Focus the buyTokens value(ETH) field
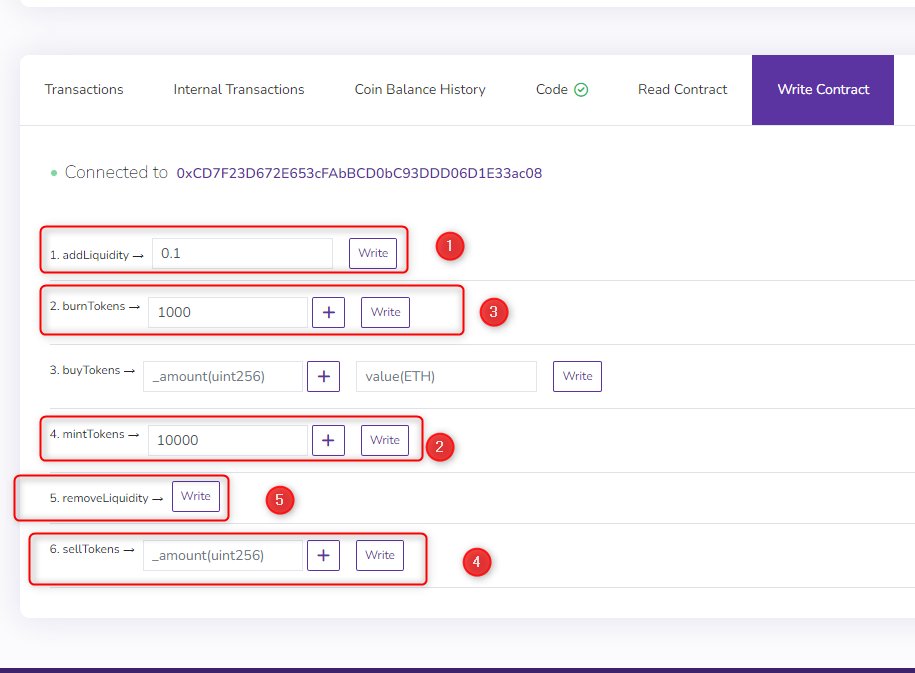Screen dimensions: 915x673 [x=446, y=376]
